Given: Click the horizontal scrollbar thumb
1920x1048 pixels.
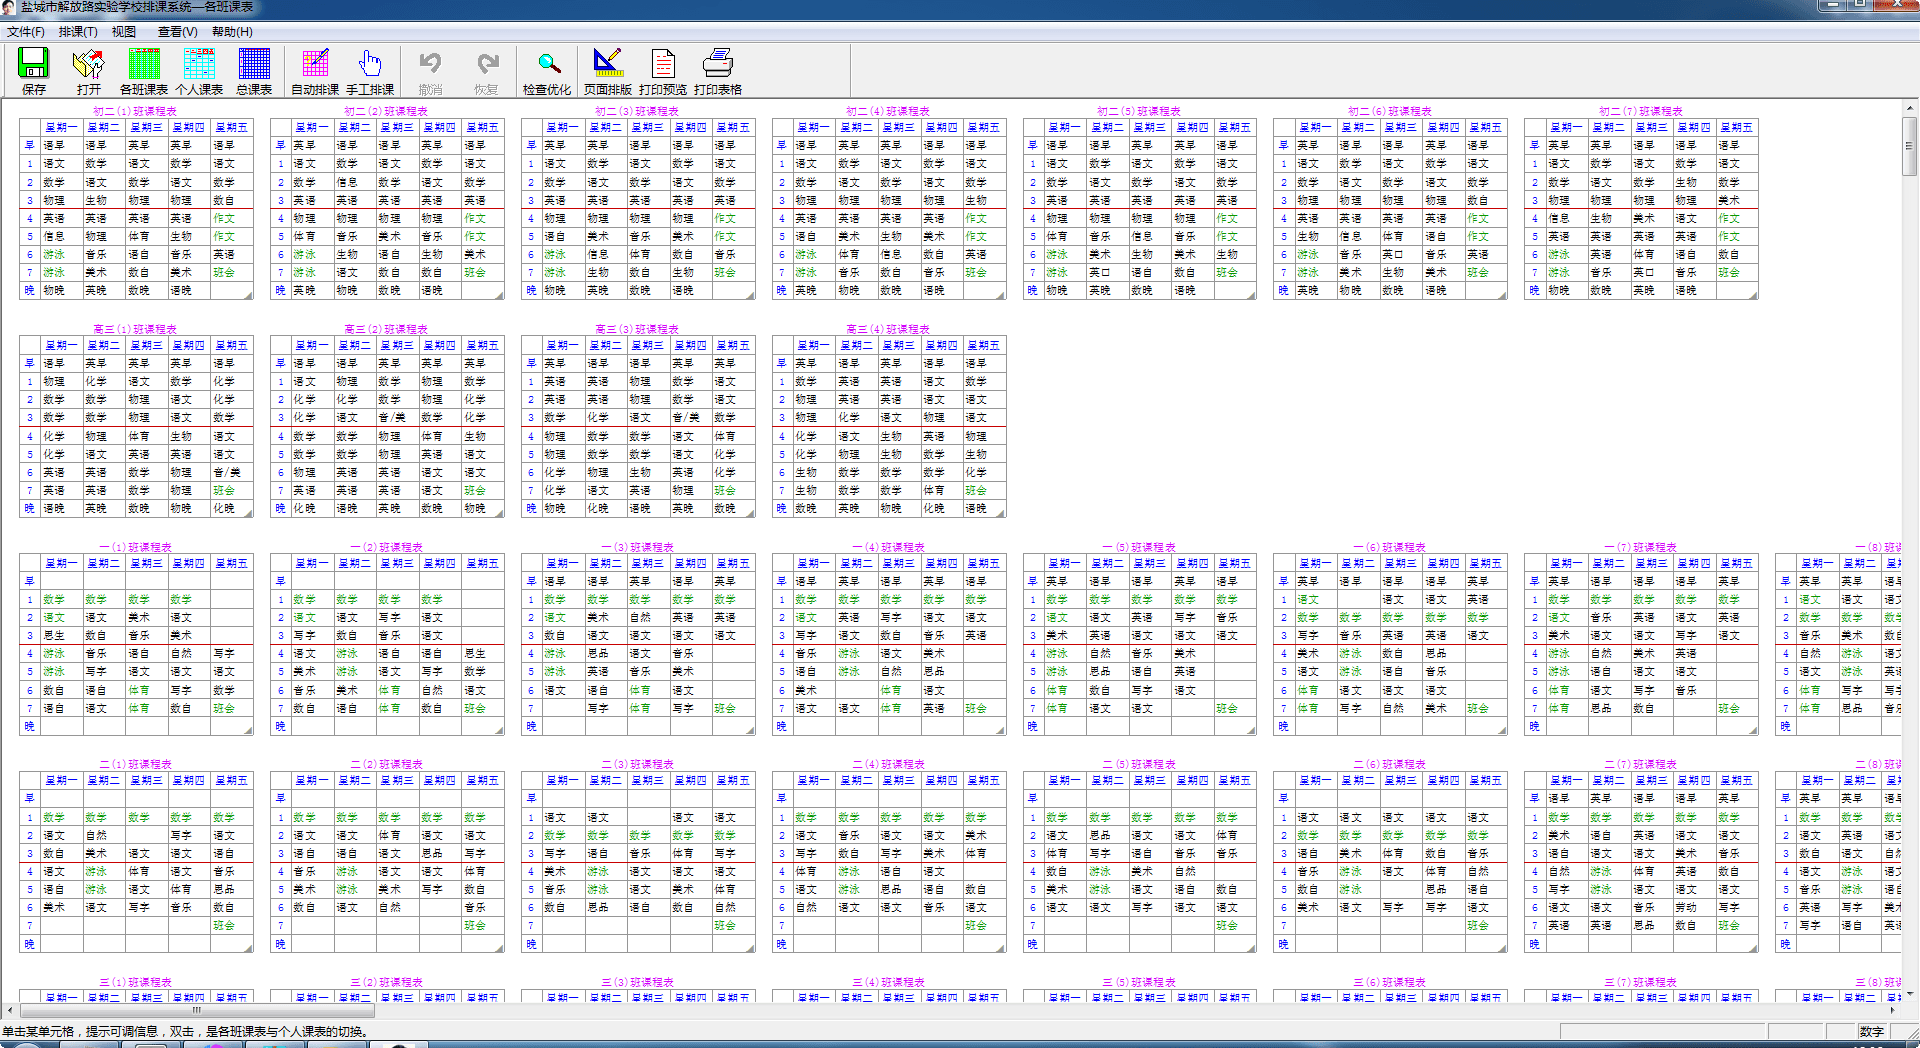Looking at the screenshot, I should click(196, 1010).
